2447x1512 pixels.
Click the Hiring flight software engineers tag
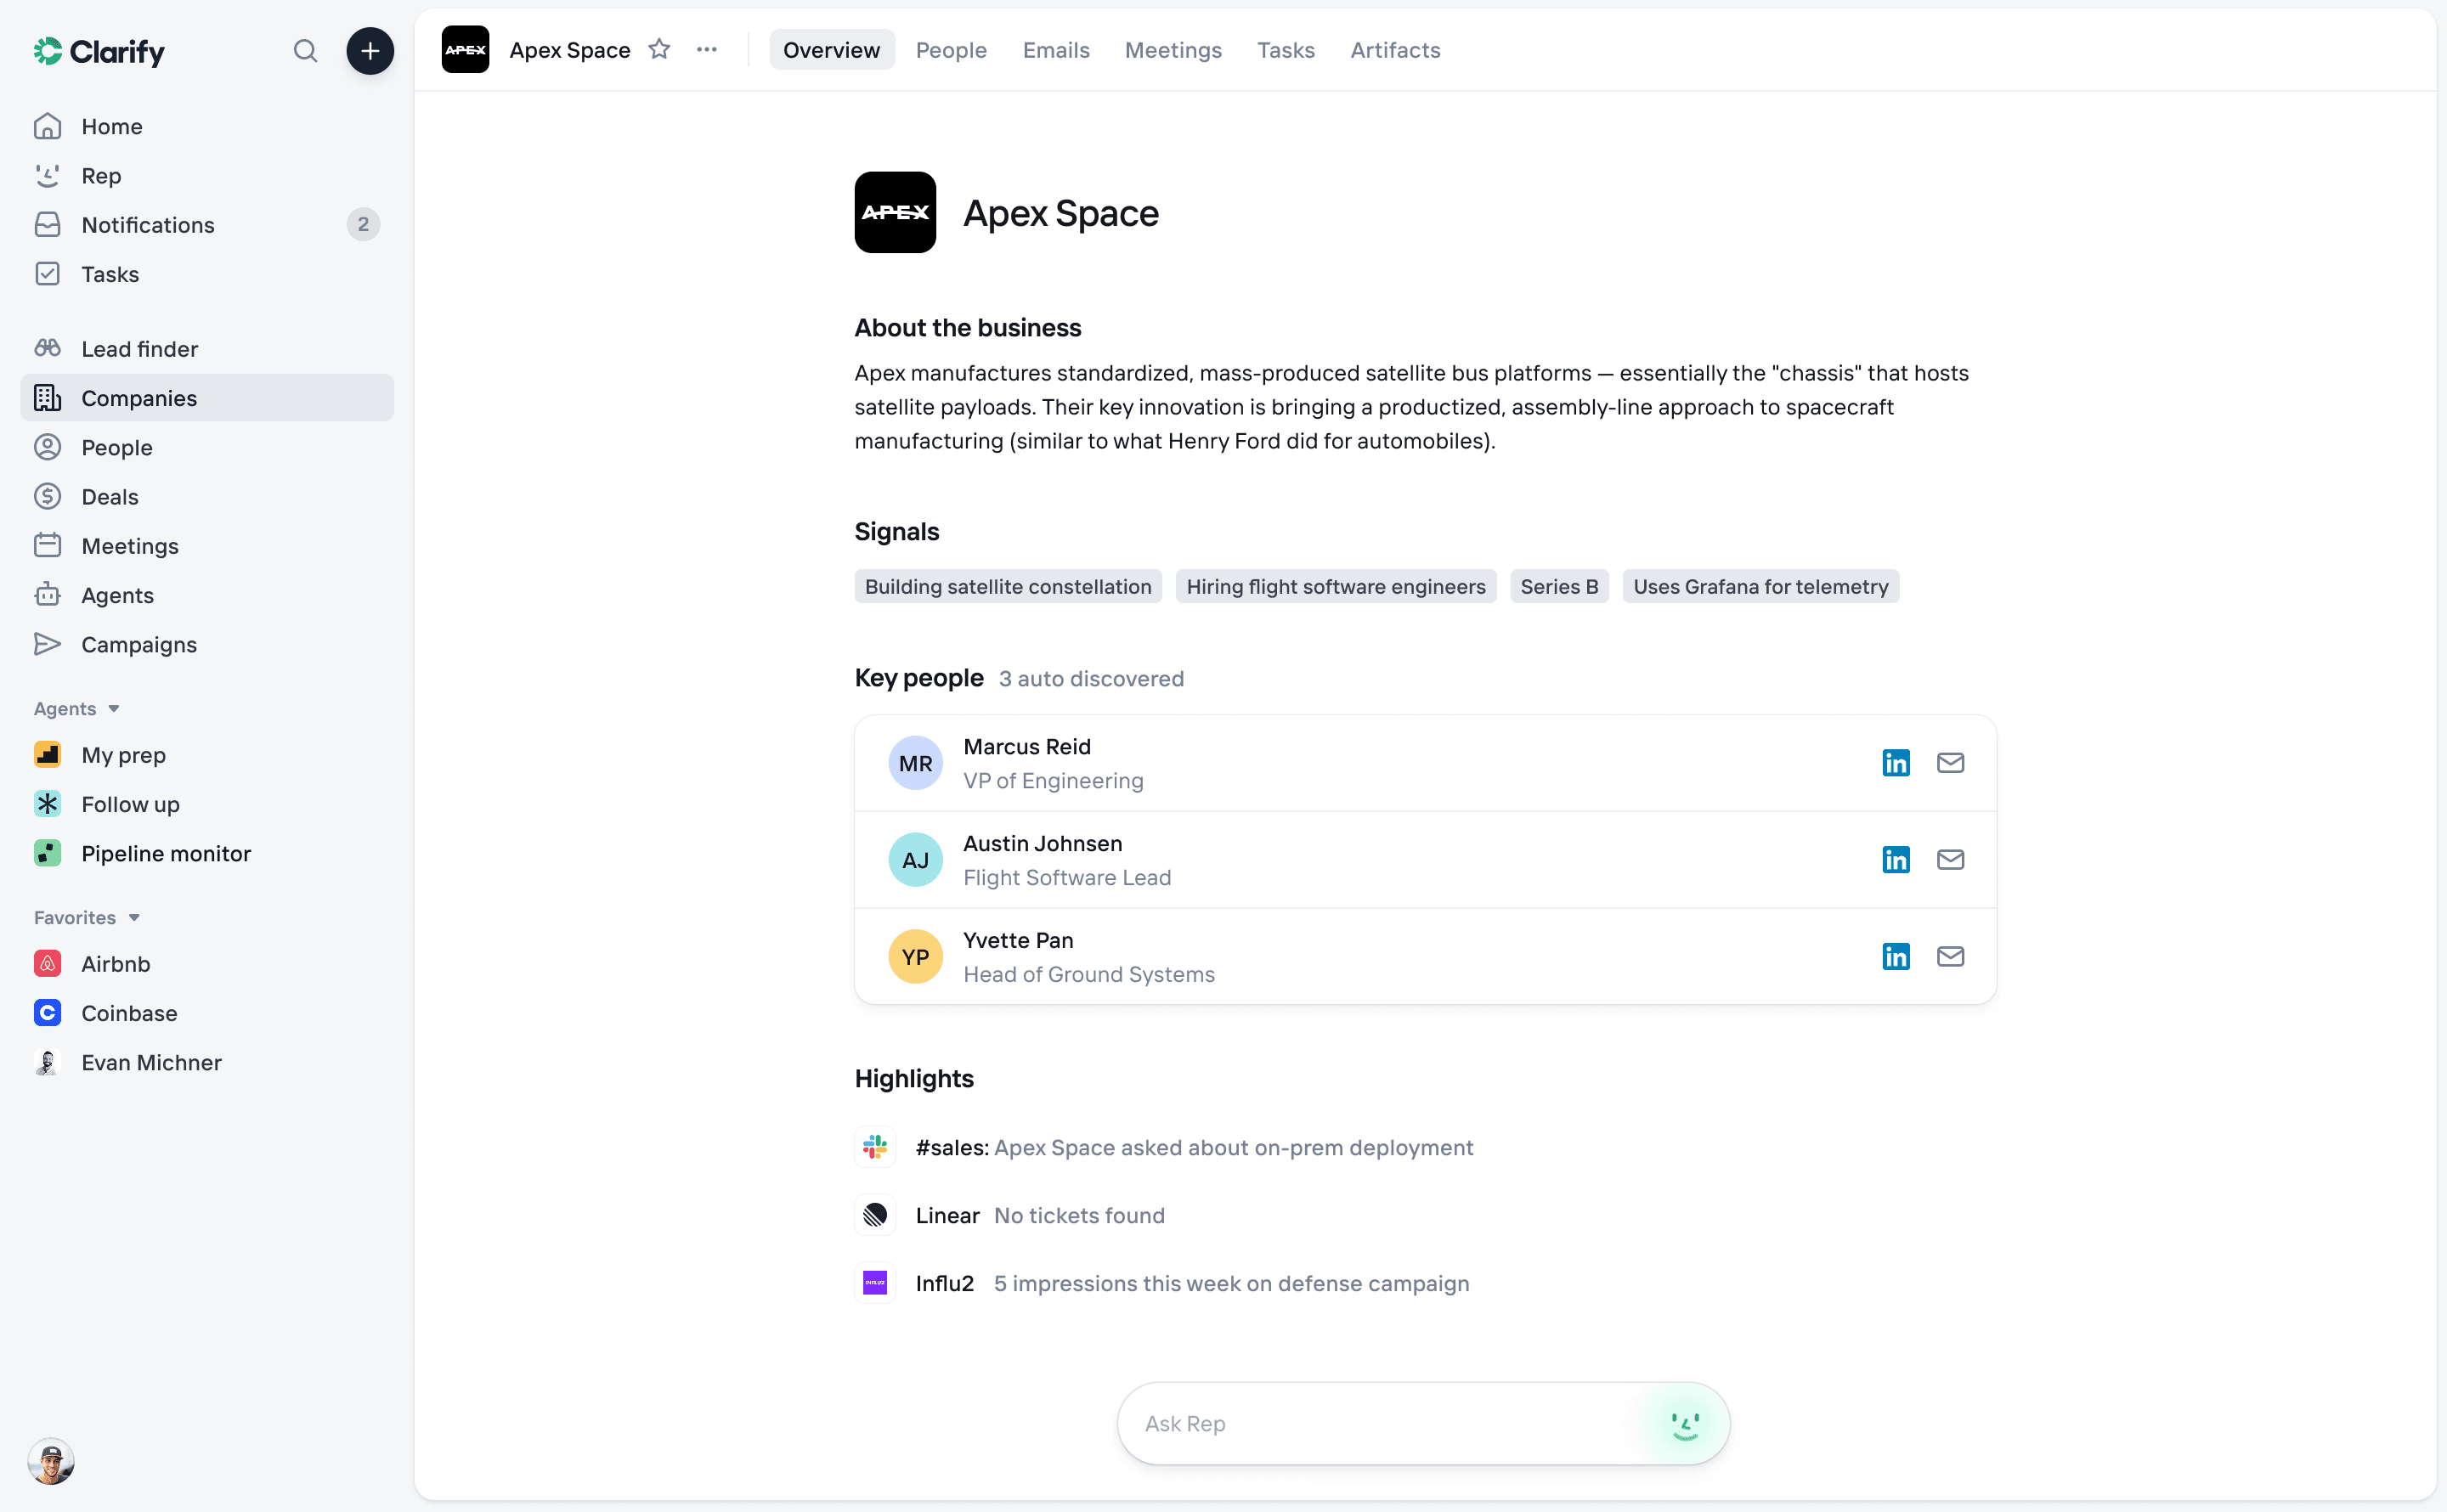click(x=1335, y=586)
